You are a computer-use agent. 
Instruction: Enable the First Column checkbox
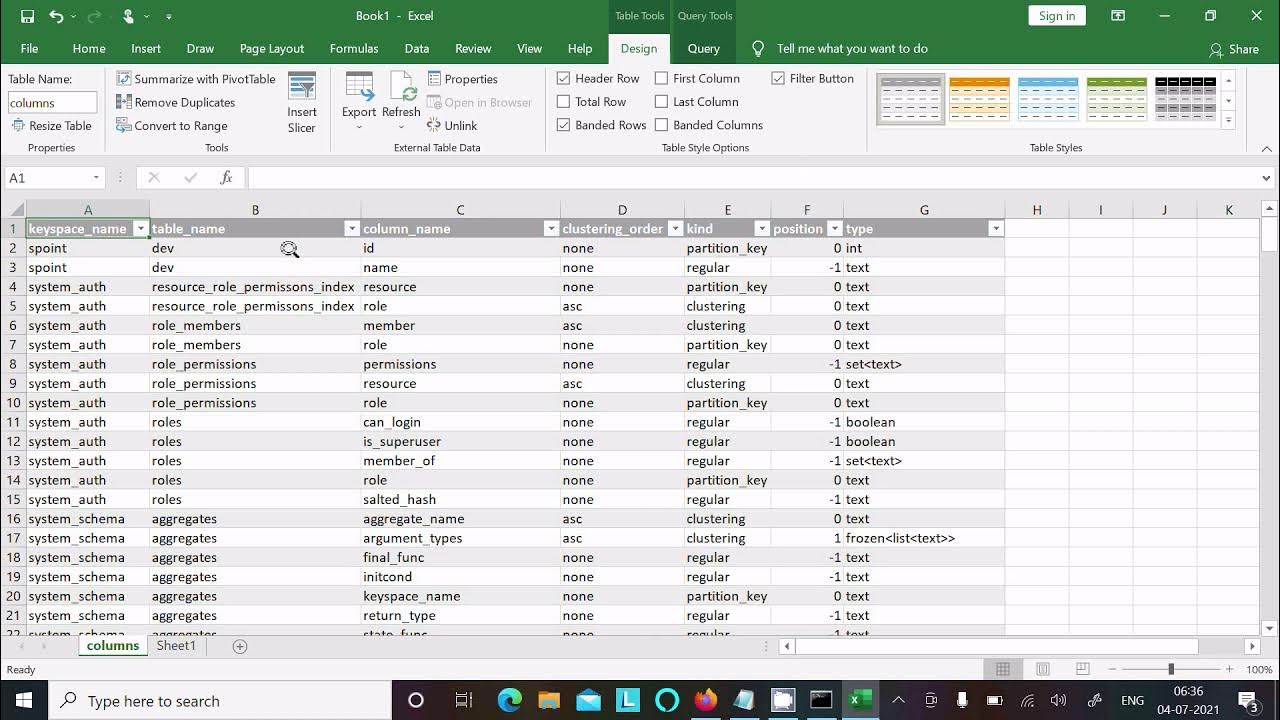(x=661, y=78)
